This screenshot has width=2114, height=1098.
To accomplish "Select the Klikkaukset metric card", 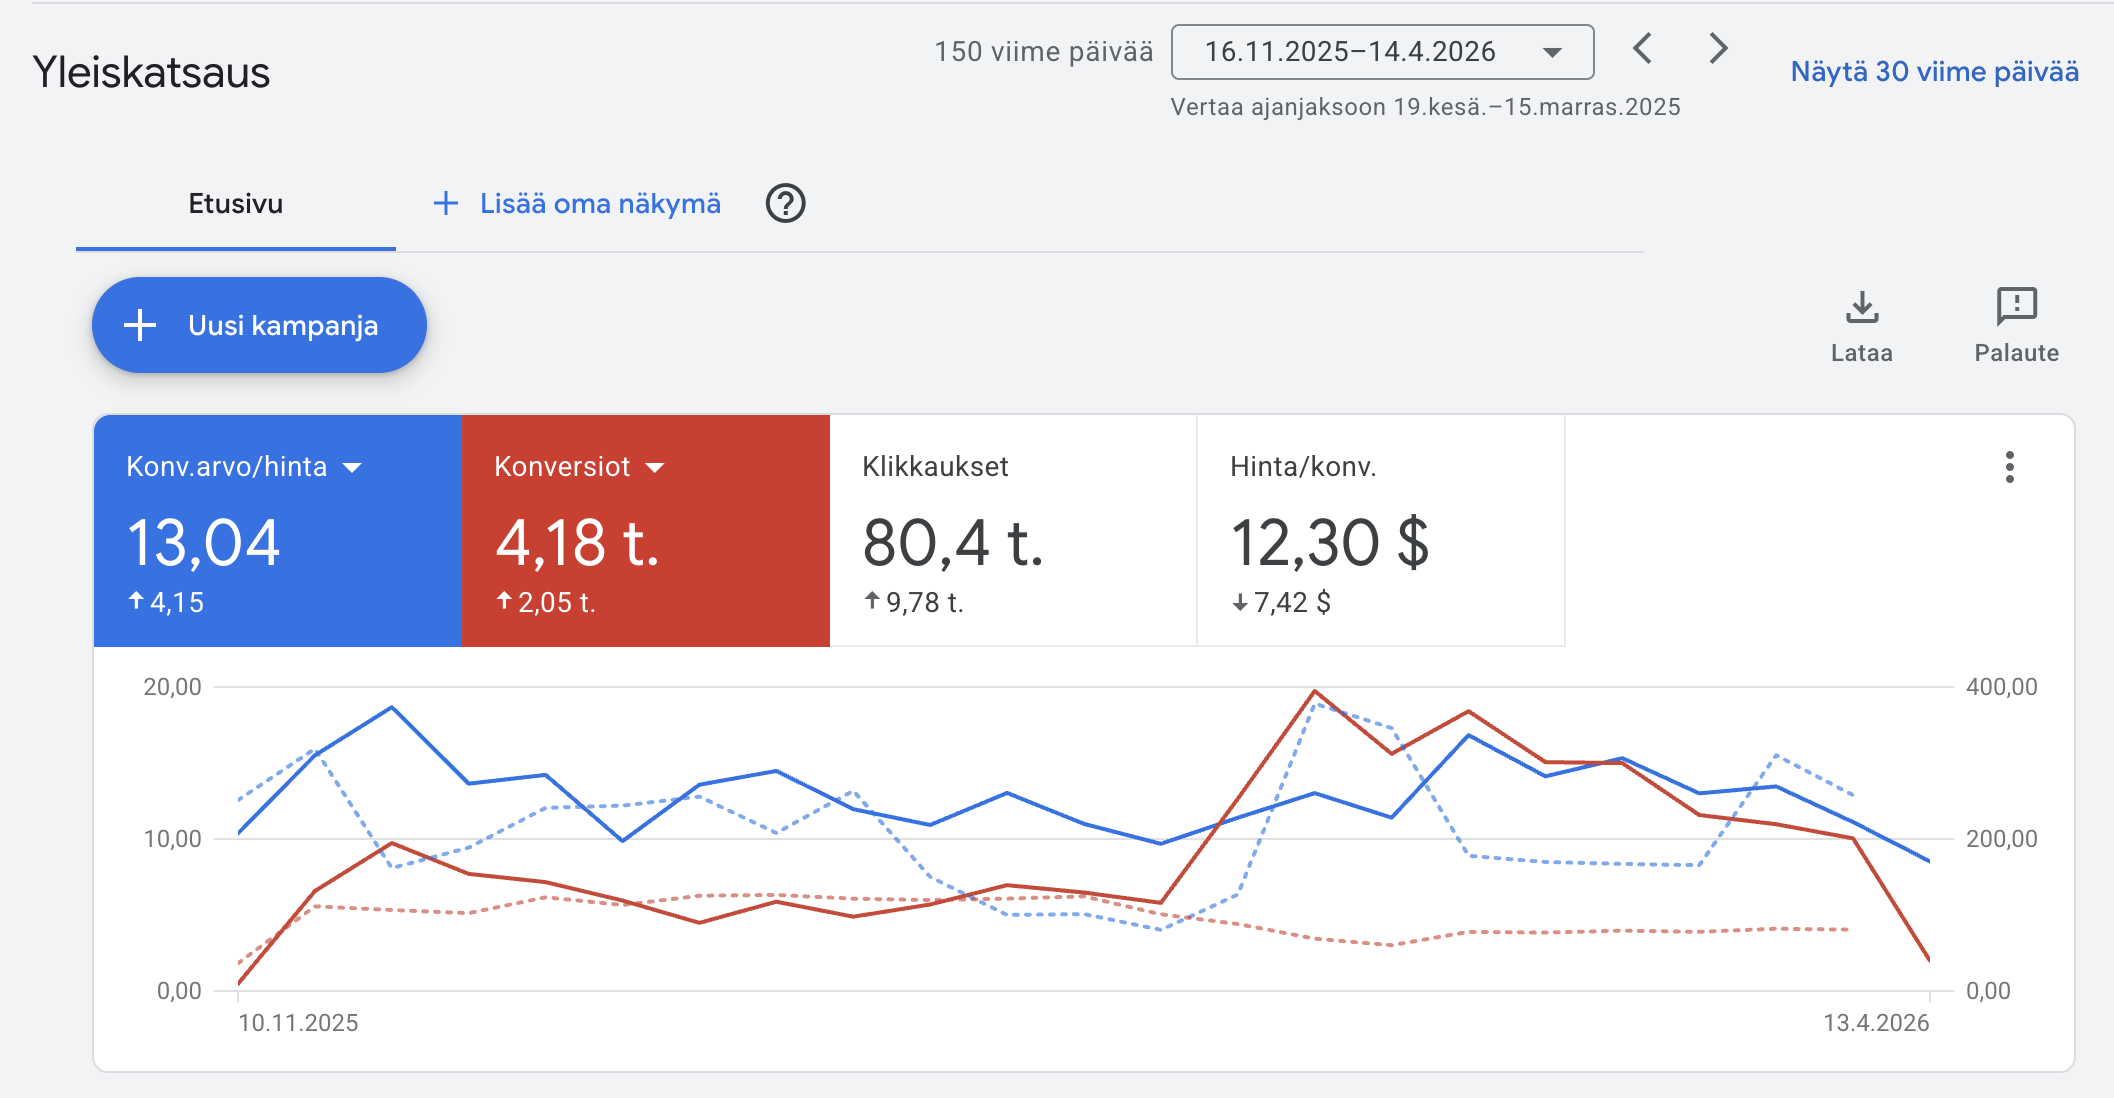I will (x=1013, y=531).
